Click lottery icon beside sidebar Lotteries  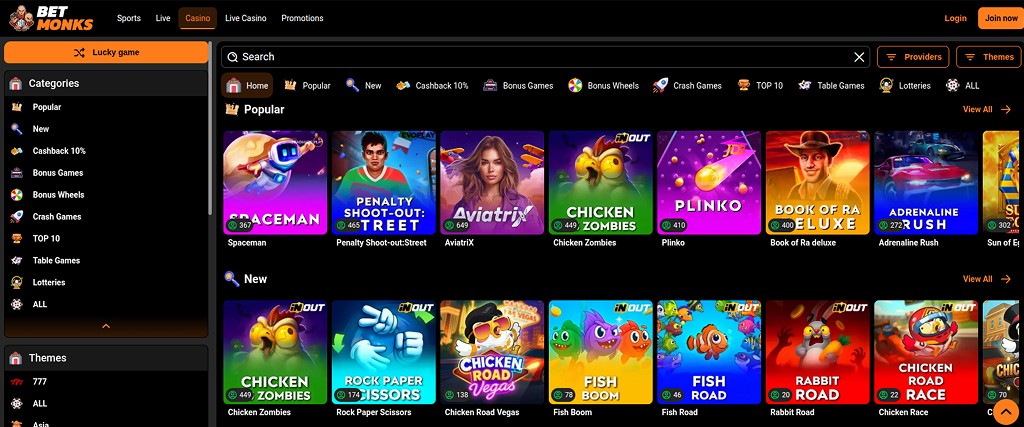[x=17, y=283]
